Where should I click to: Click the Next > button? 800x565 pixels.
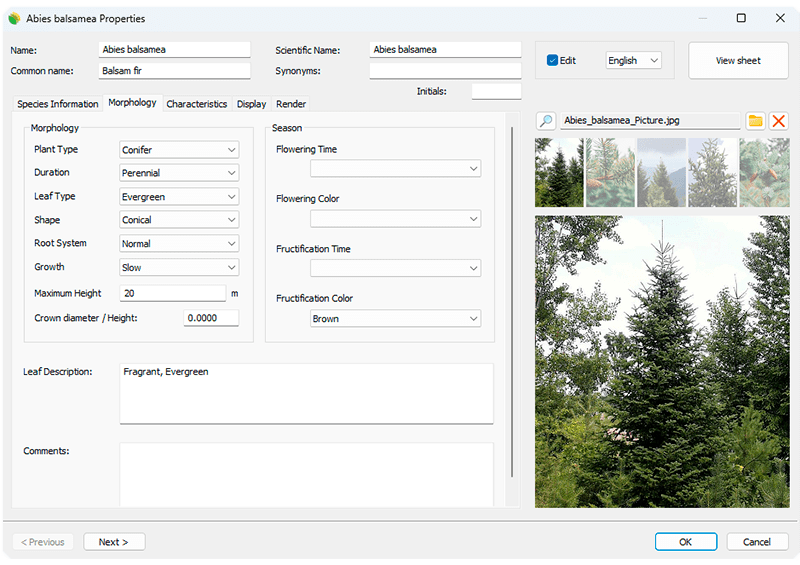point(114,542)
